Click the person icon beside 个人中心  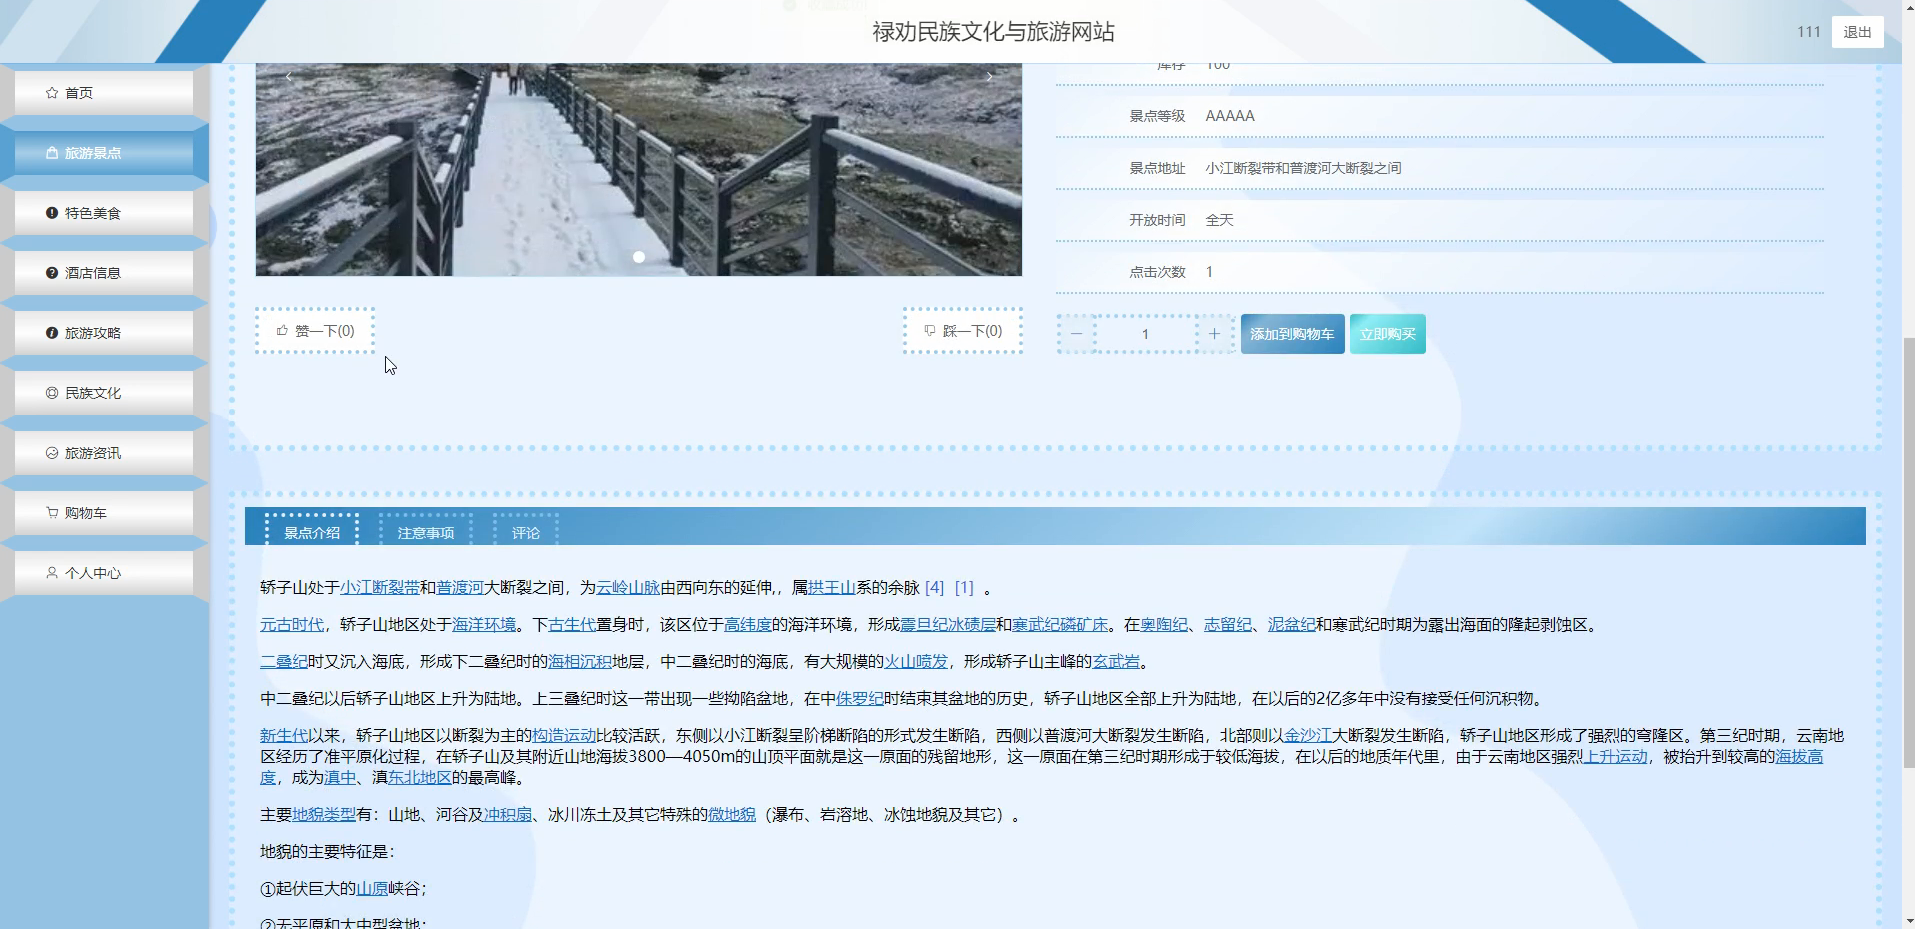coord(52,573)
